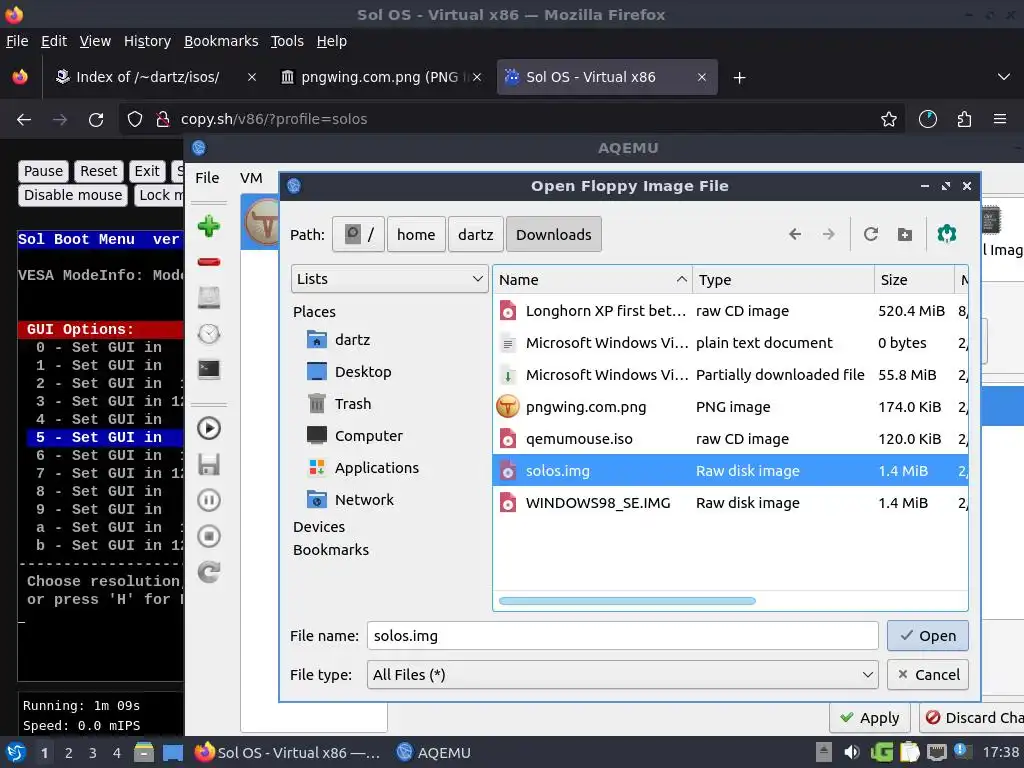This screenshot has width=1024, height=768.
Task: Stop the VM using the stop icon
Action: 209,536
